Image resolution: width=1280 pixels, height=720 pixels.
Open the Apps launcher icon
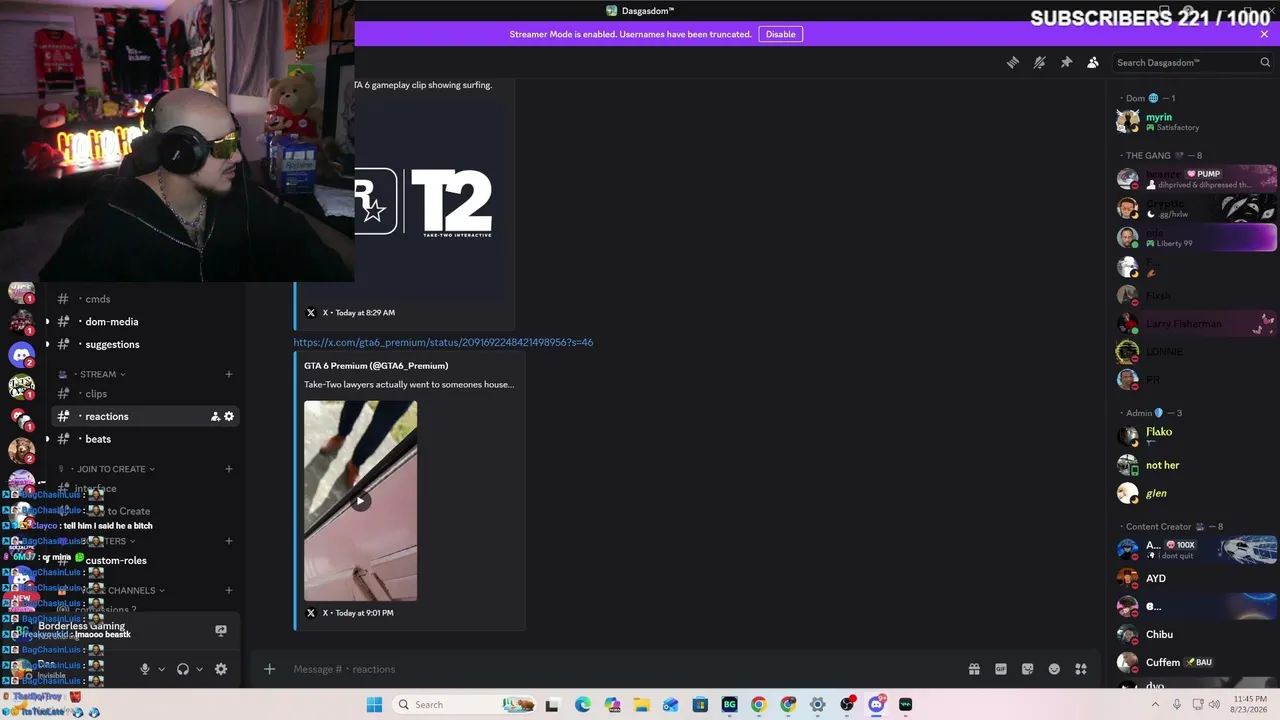point(1081,669)
